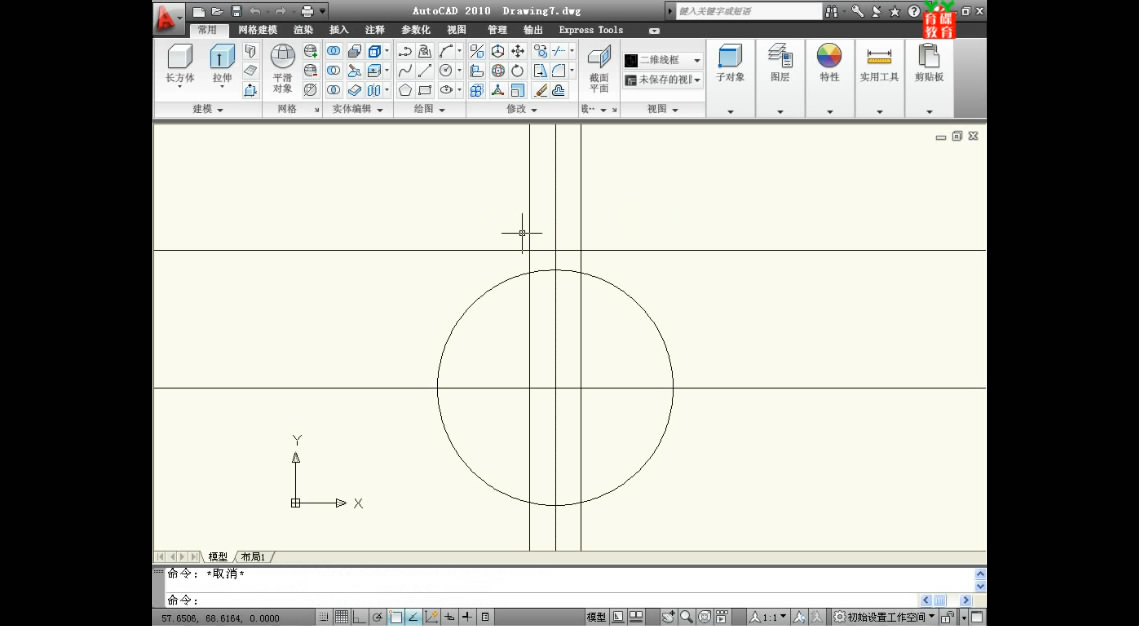1139x626 pixels.
Task: Click the command line input area
Action: [541, 601]
